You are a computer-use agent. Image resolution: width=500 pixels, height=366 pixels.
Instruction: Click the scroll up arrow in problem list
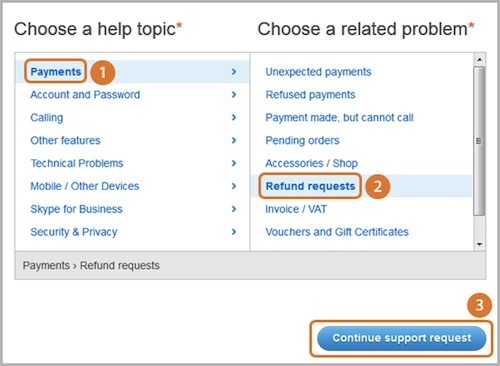point(479,59)
